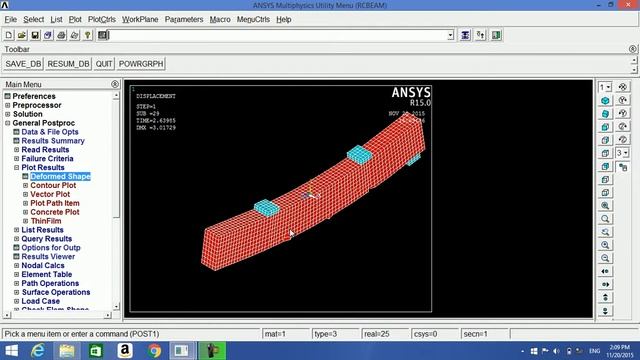This screenshot has width=640, height=360.
Task: Pan the model right with arrow icon
Action: 605,284
